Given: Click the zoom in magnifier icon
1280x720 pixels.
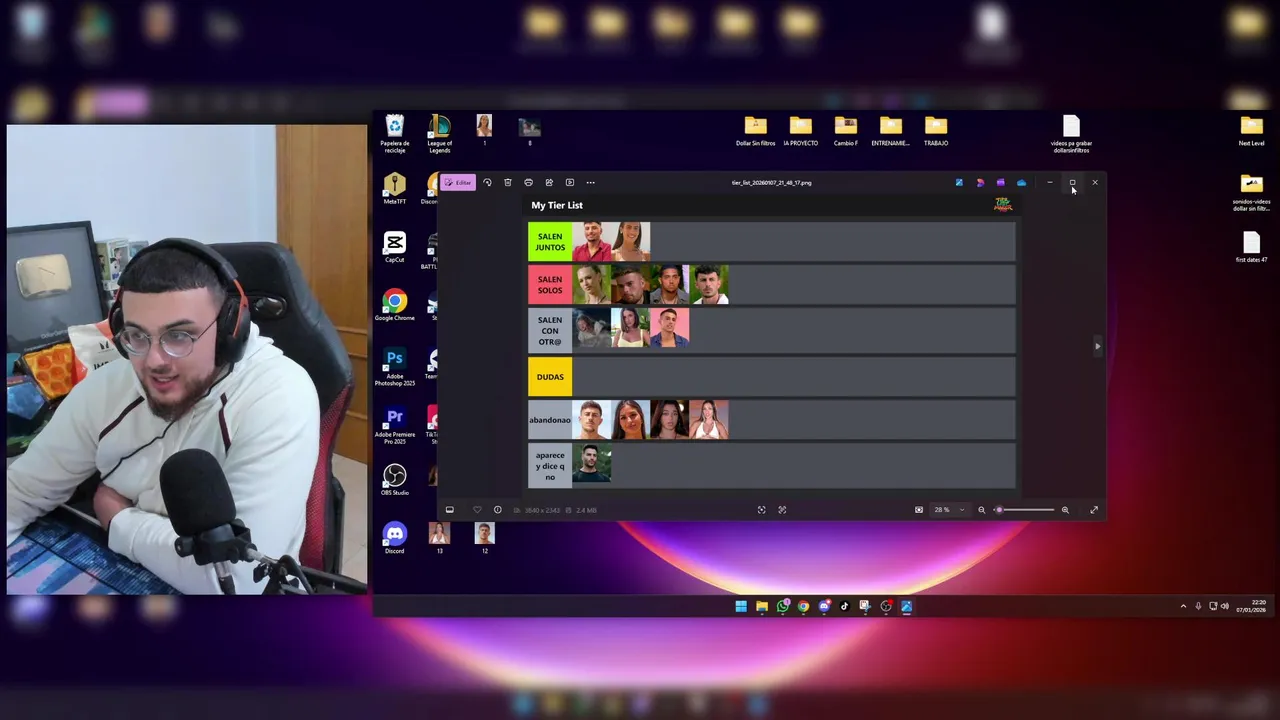Looking at the screenshot, I should [1065, 510].
